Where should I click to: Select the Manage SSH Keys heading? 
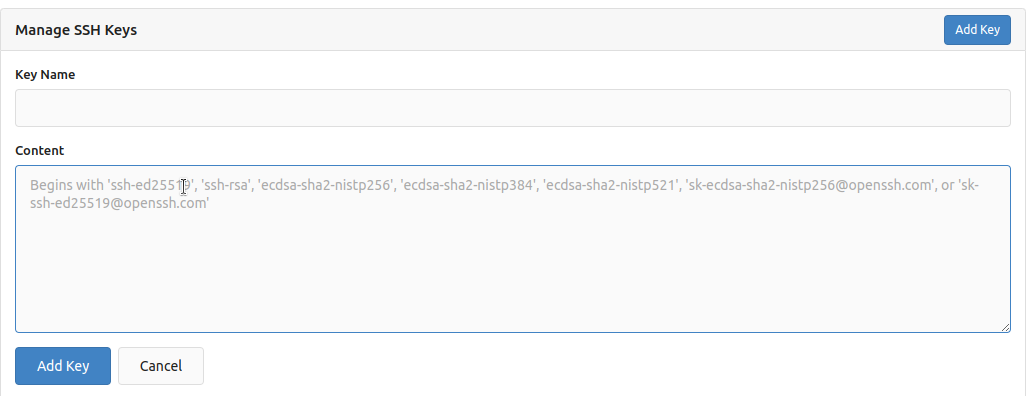pyautogui.click(x=76, y=30)
